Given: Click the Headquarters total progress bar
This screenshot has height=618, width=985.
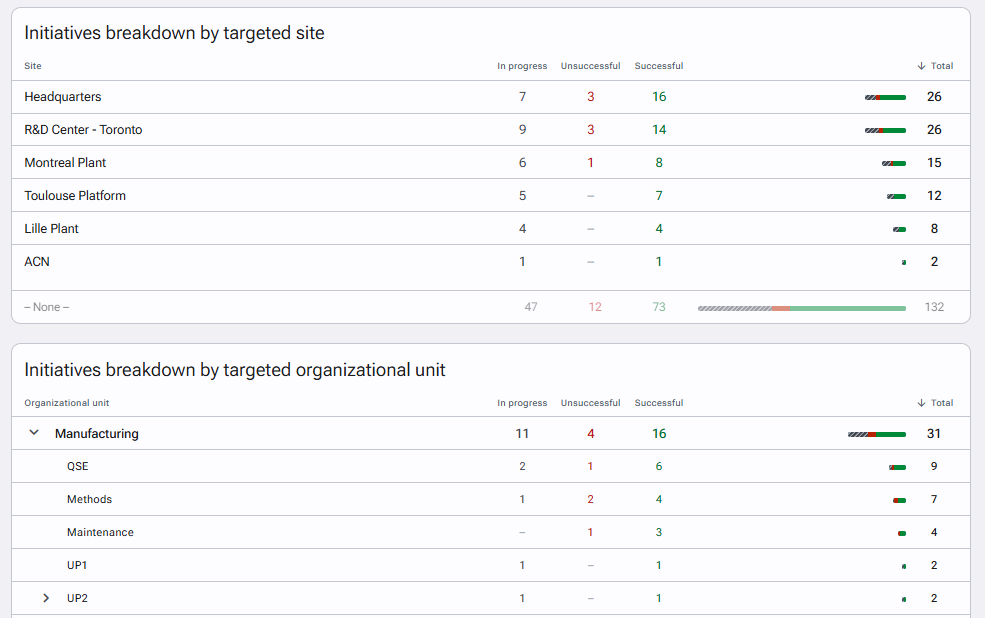Looking at the screenshot, I should [x=885, y=97].
